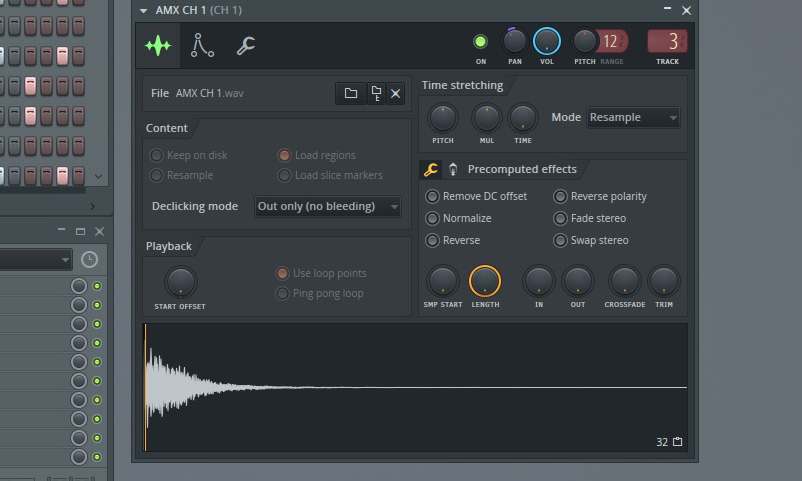
Task: Open file explorer tree icon next to folder
Action: tap(376, 93)
